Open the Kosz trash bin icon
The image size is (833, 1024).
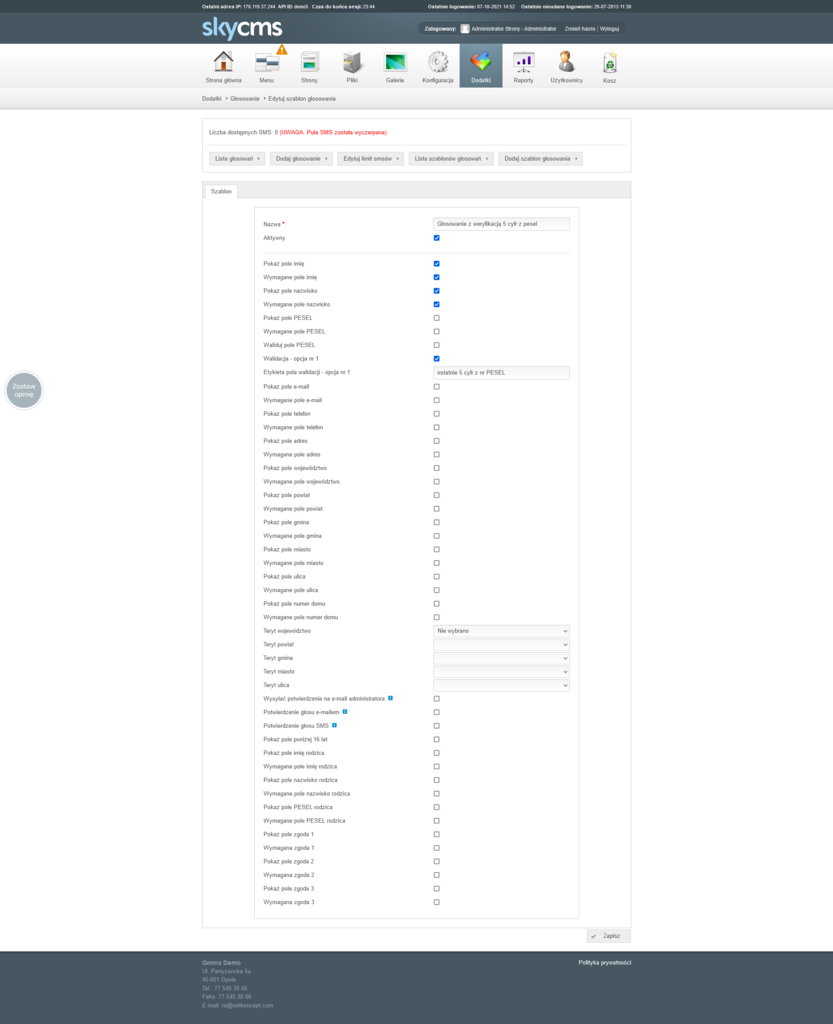(x=609, y=64)
